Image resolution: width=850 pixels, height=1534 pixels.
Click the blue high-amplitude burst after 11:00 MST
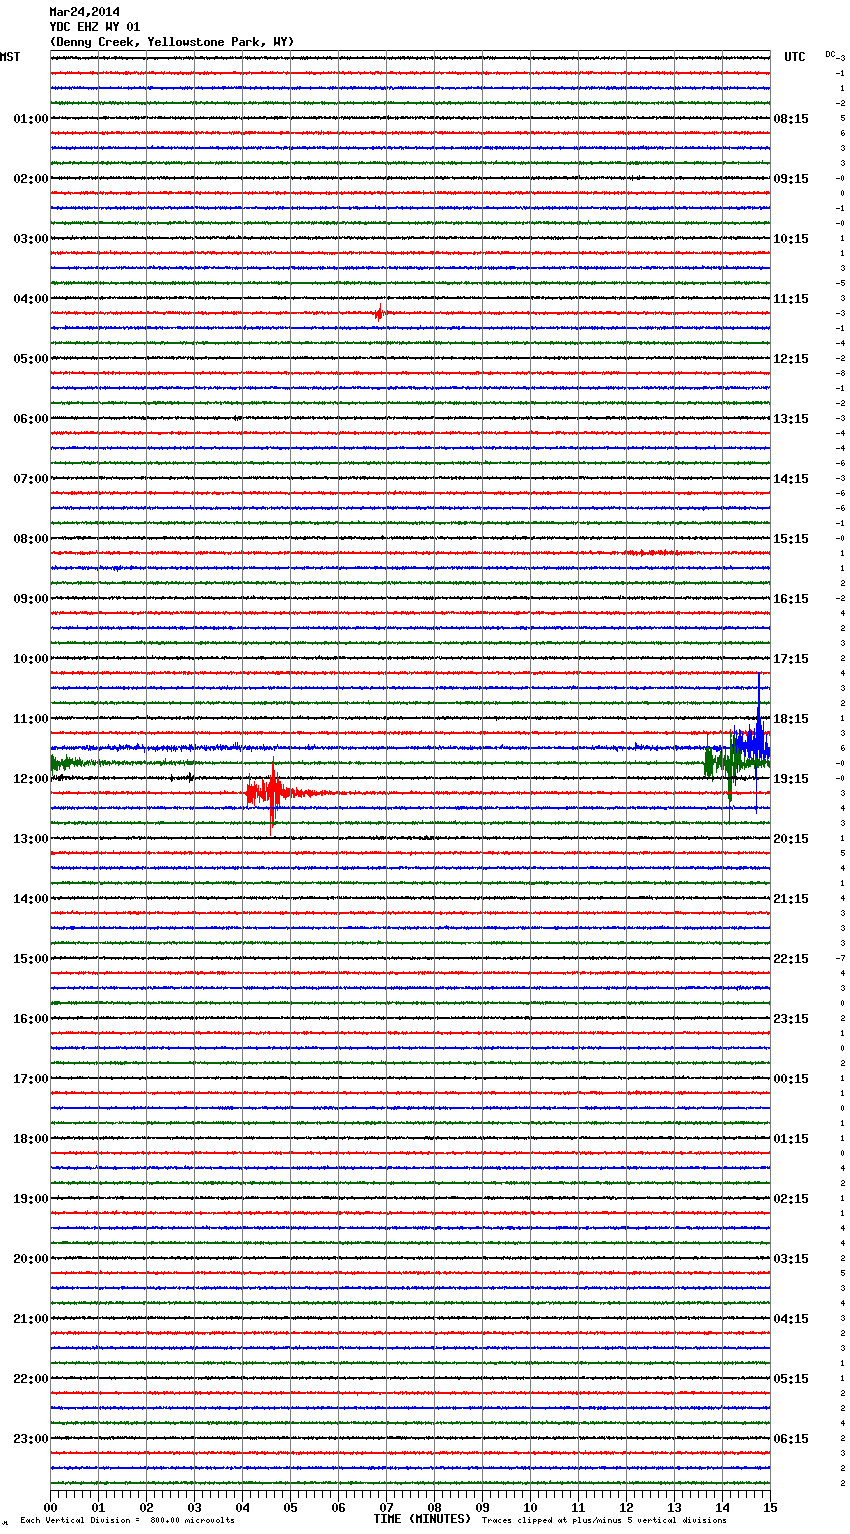click(x=752, y=742)
